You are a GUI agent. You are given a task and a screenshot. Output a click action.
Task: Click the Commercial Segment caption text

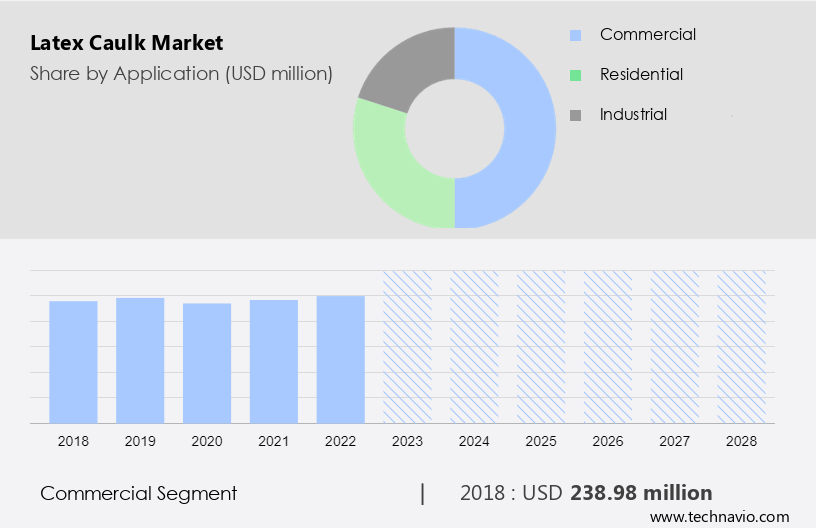[x=139, y=493]
